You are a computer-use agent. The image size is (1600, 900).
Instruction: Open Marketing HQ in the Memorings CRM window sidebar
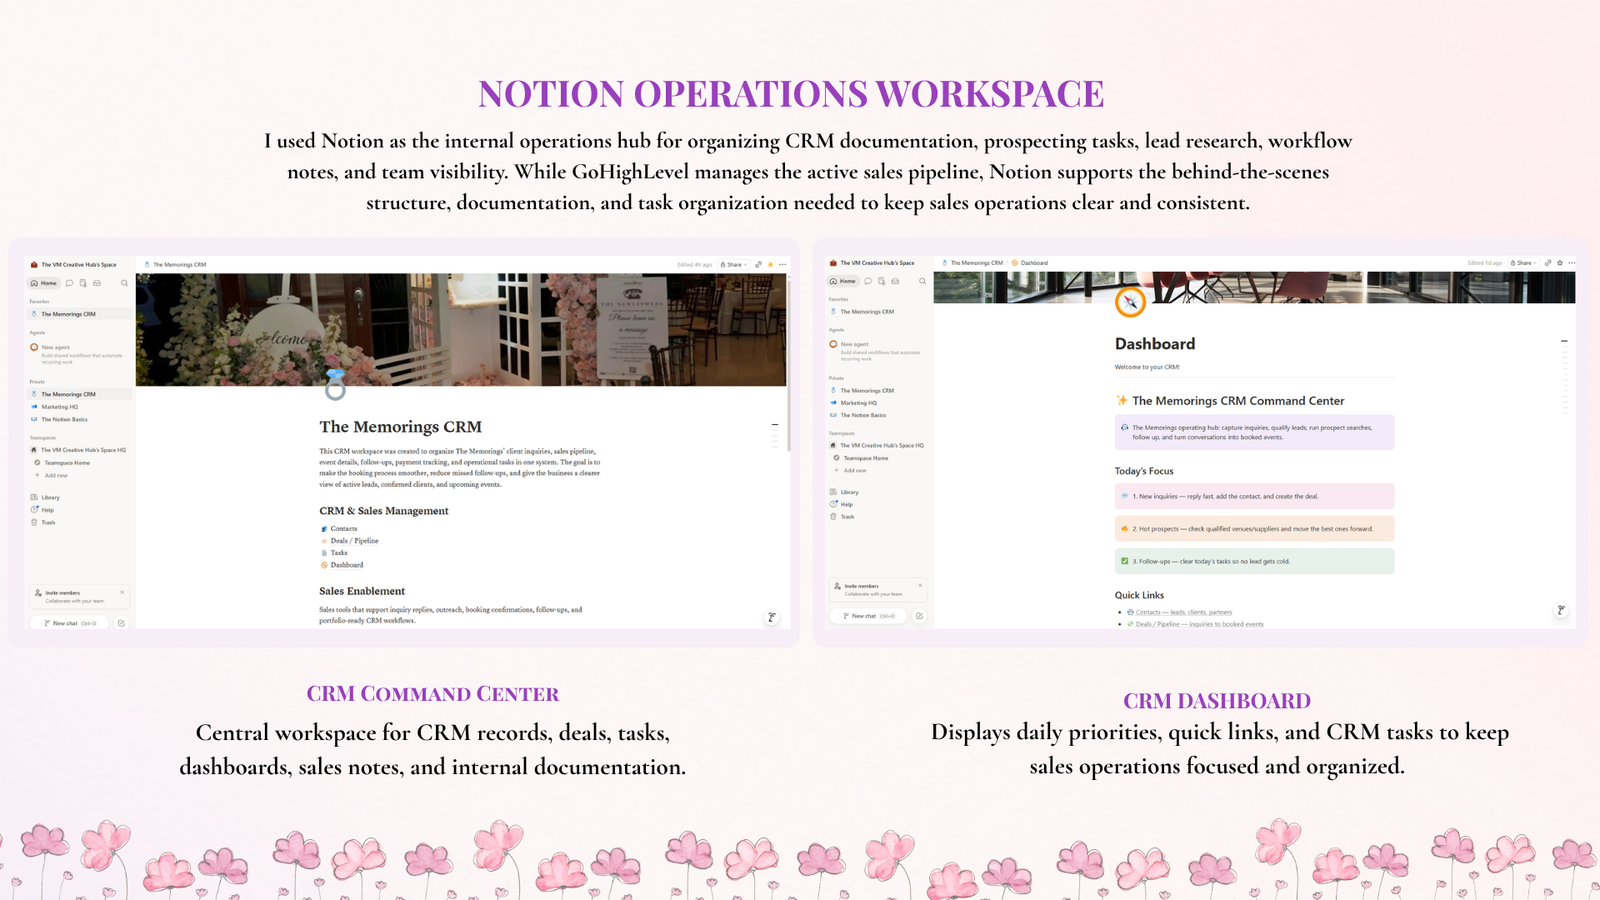(x=55, y=407)
